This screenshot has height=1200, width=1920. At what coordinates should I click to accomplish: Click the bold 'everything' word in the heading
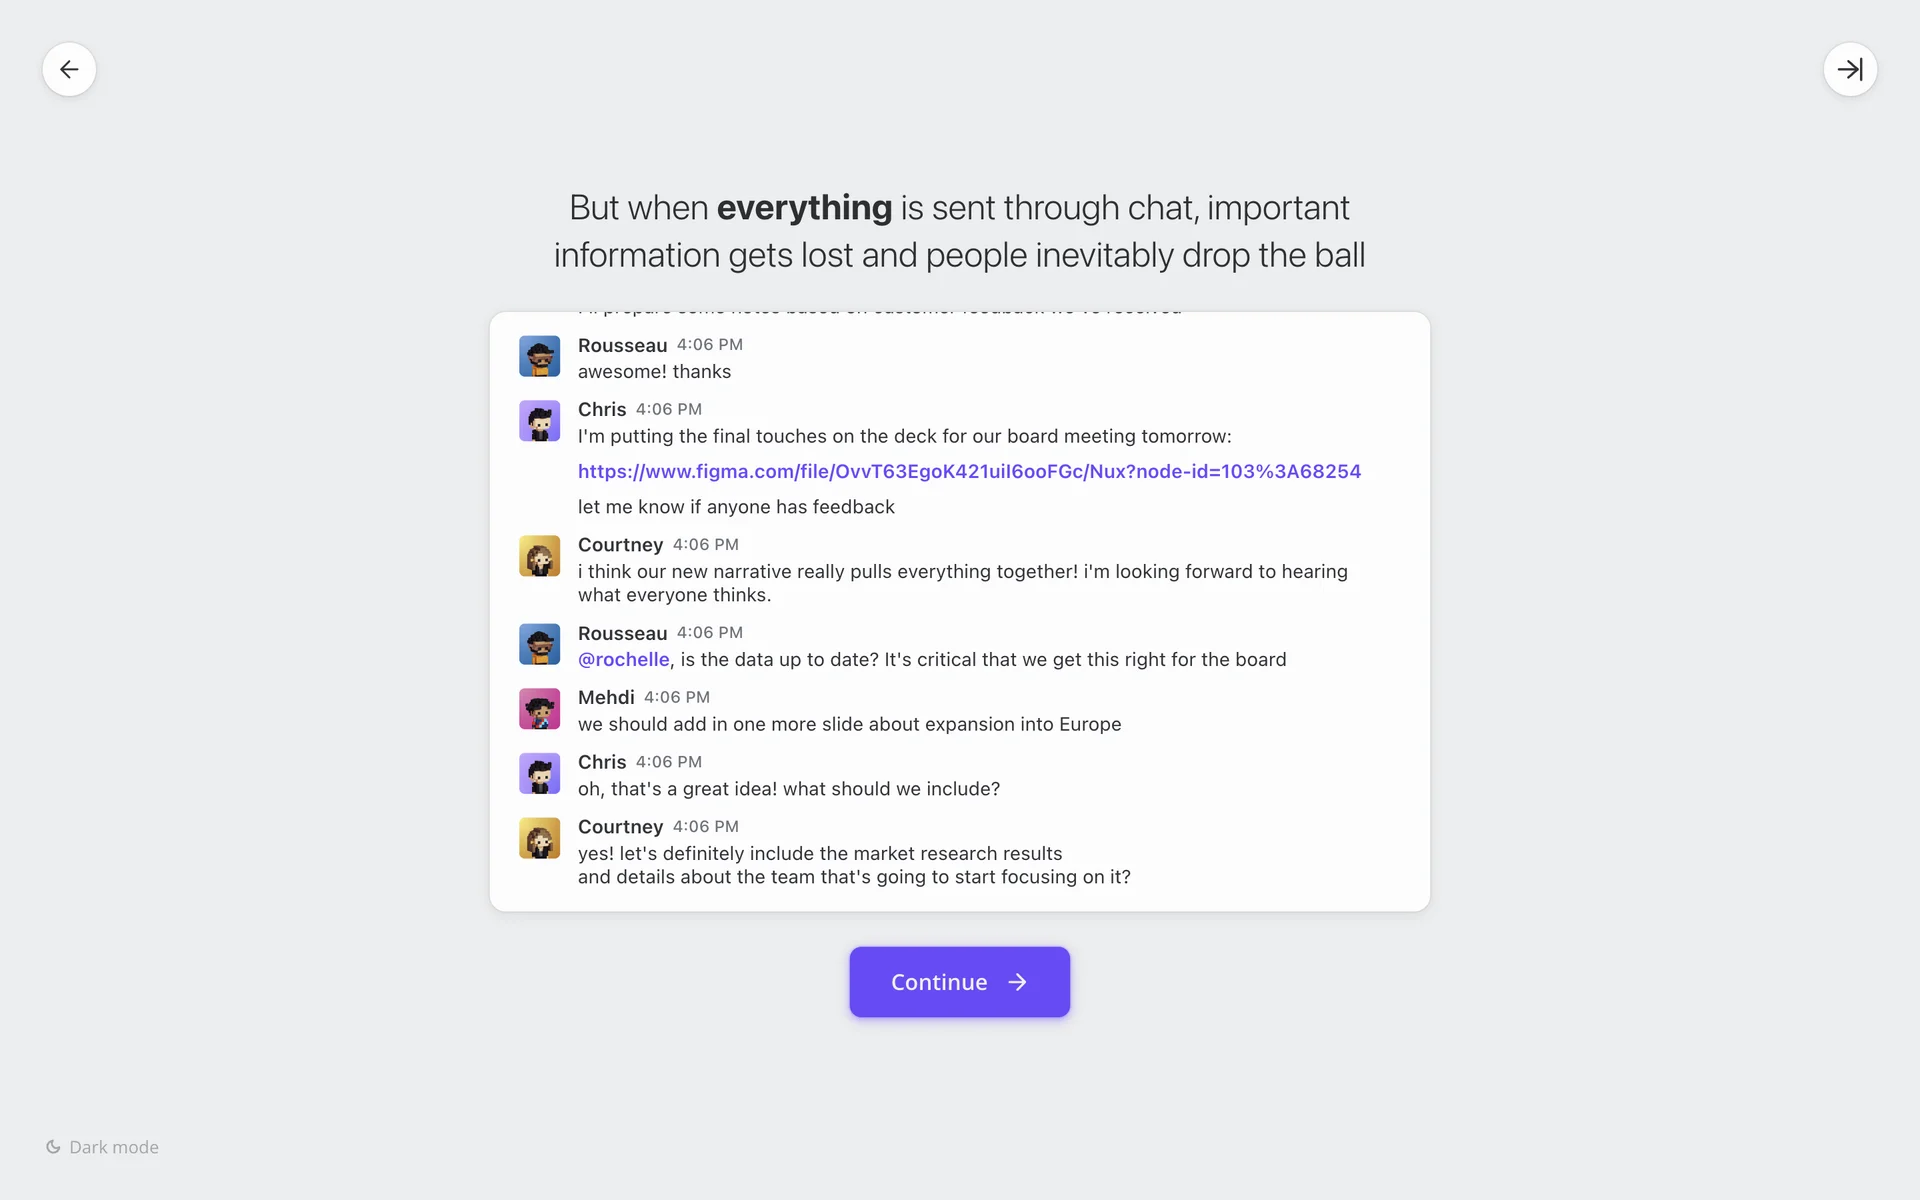[x=804, y=208]
